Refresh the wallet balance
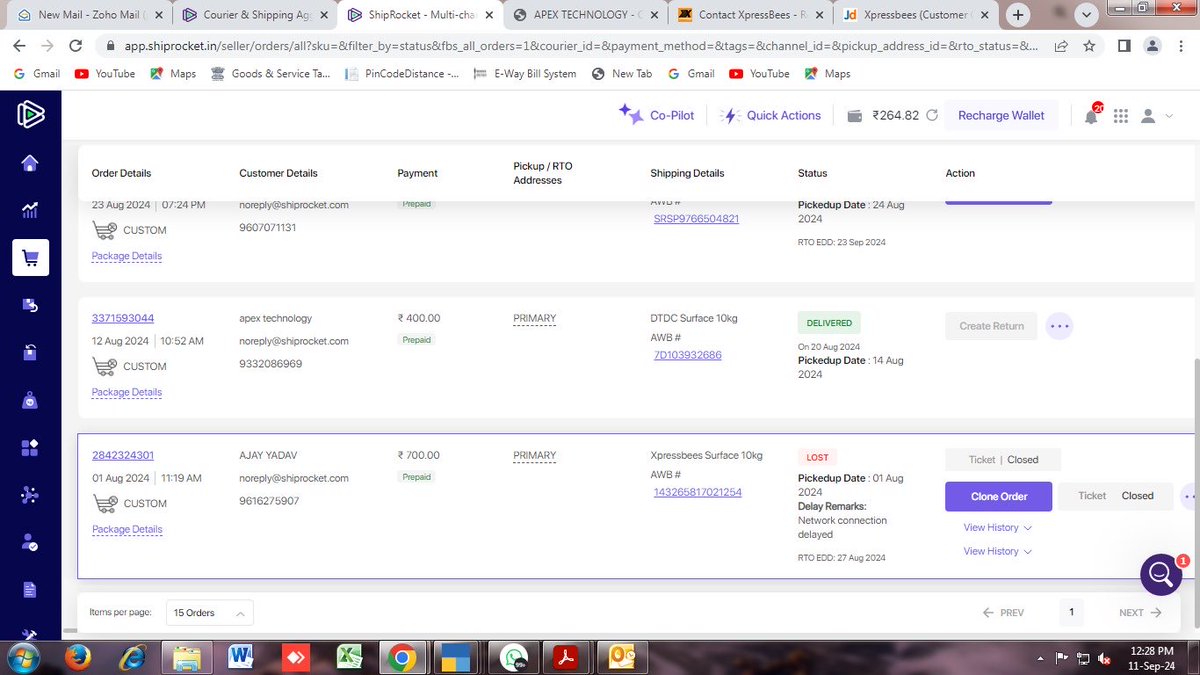Viewport: 1200px width, 675px height. 932,115
